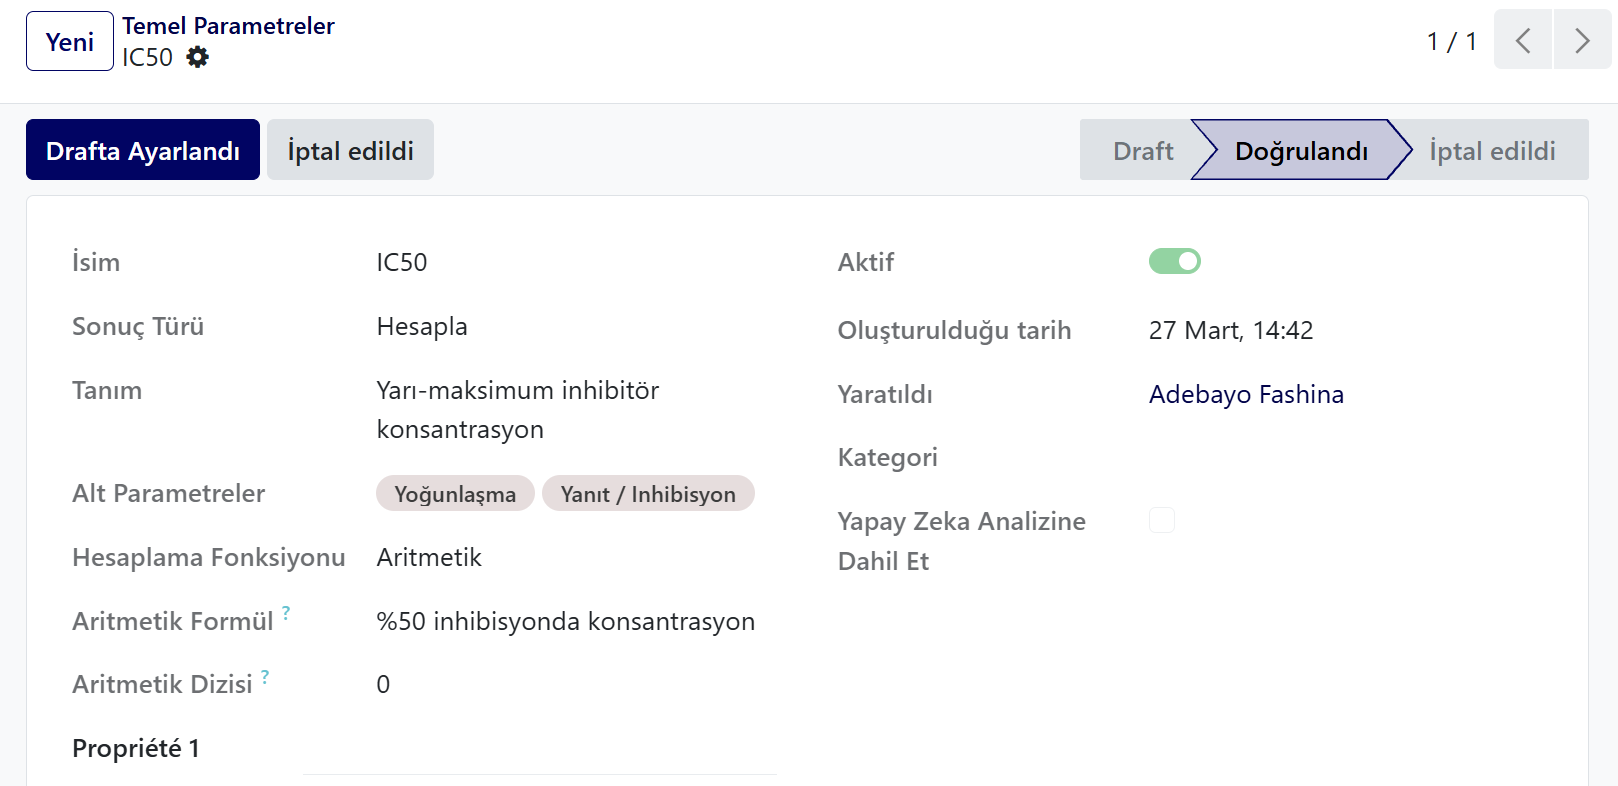The image size is (1618, 786).
Task: Select the İptal edildi status stage
Action: coord(1492,150)
